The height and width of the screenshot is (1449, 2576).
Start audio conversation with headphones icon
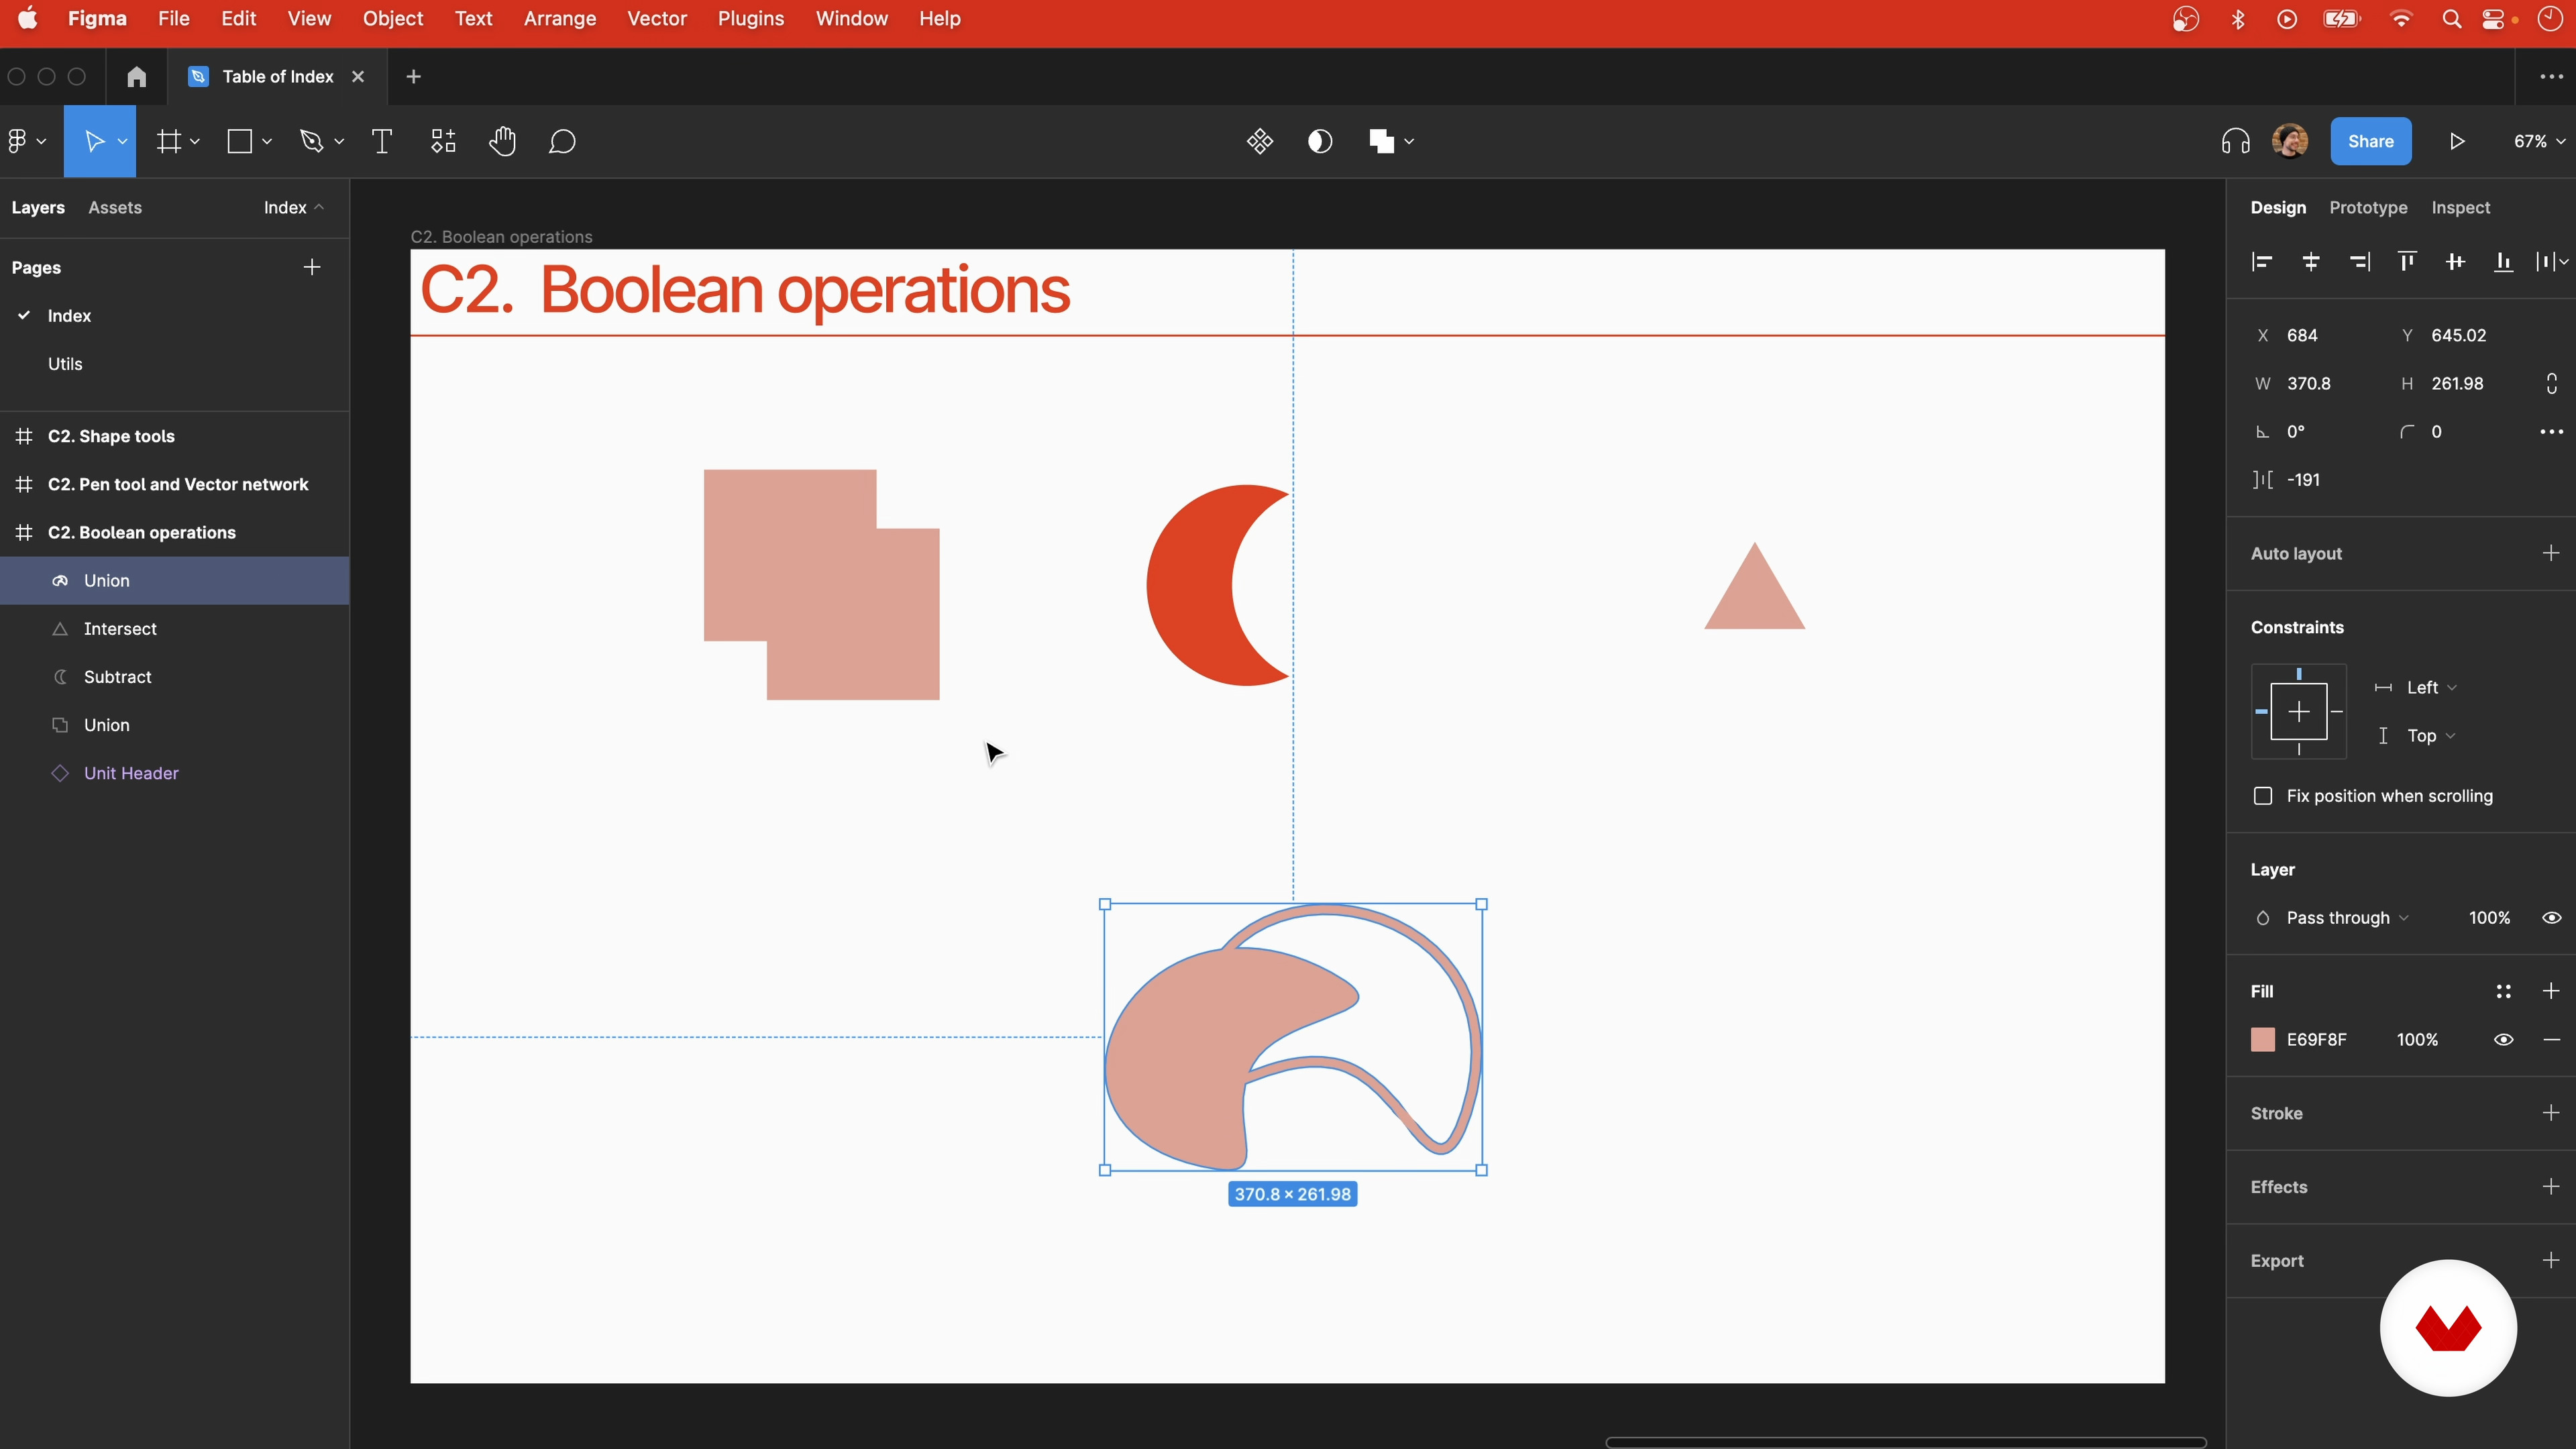point(2235,141)
